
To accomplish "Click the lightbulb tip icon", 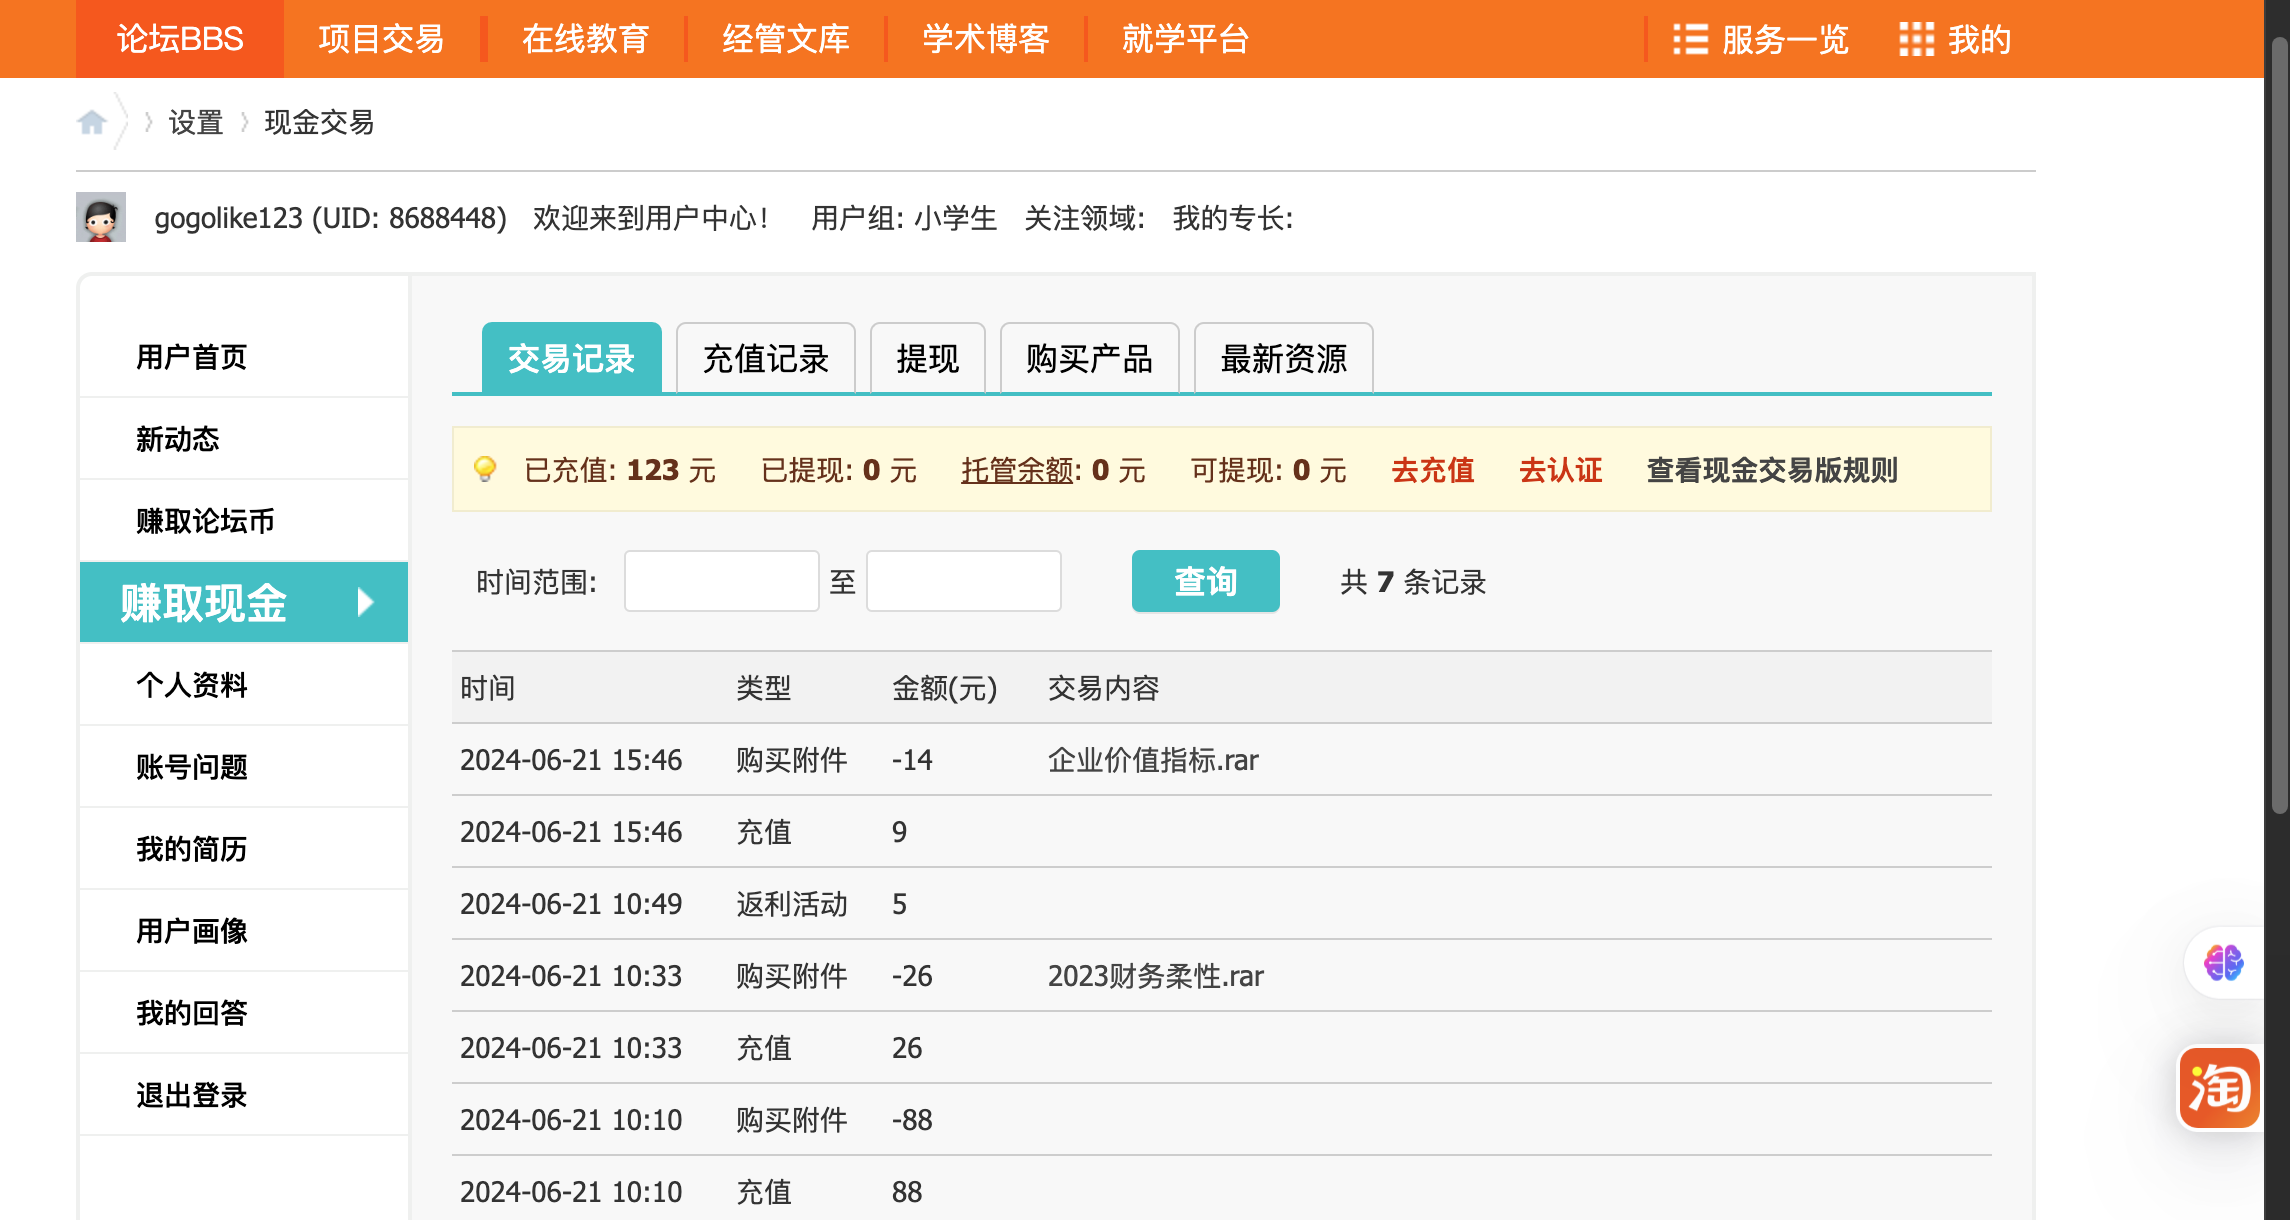I will [x=485, y=469].
